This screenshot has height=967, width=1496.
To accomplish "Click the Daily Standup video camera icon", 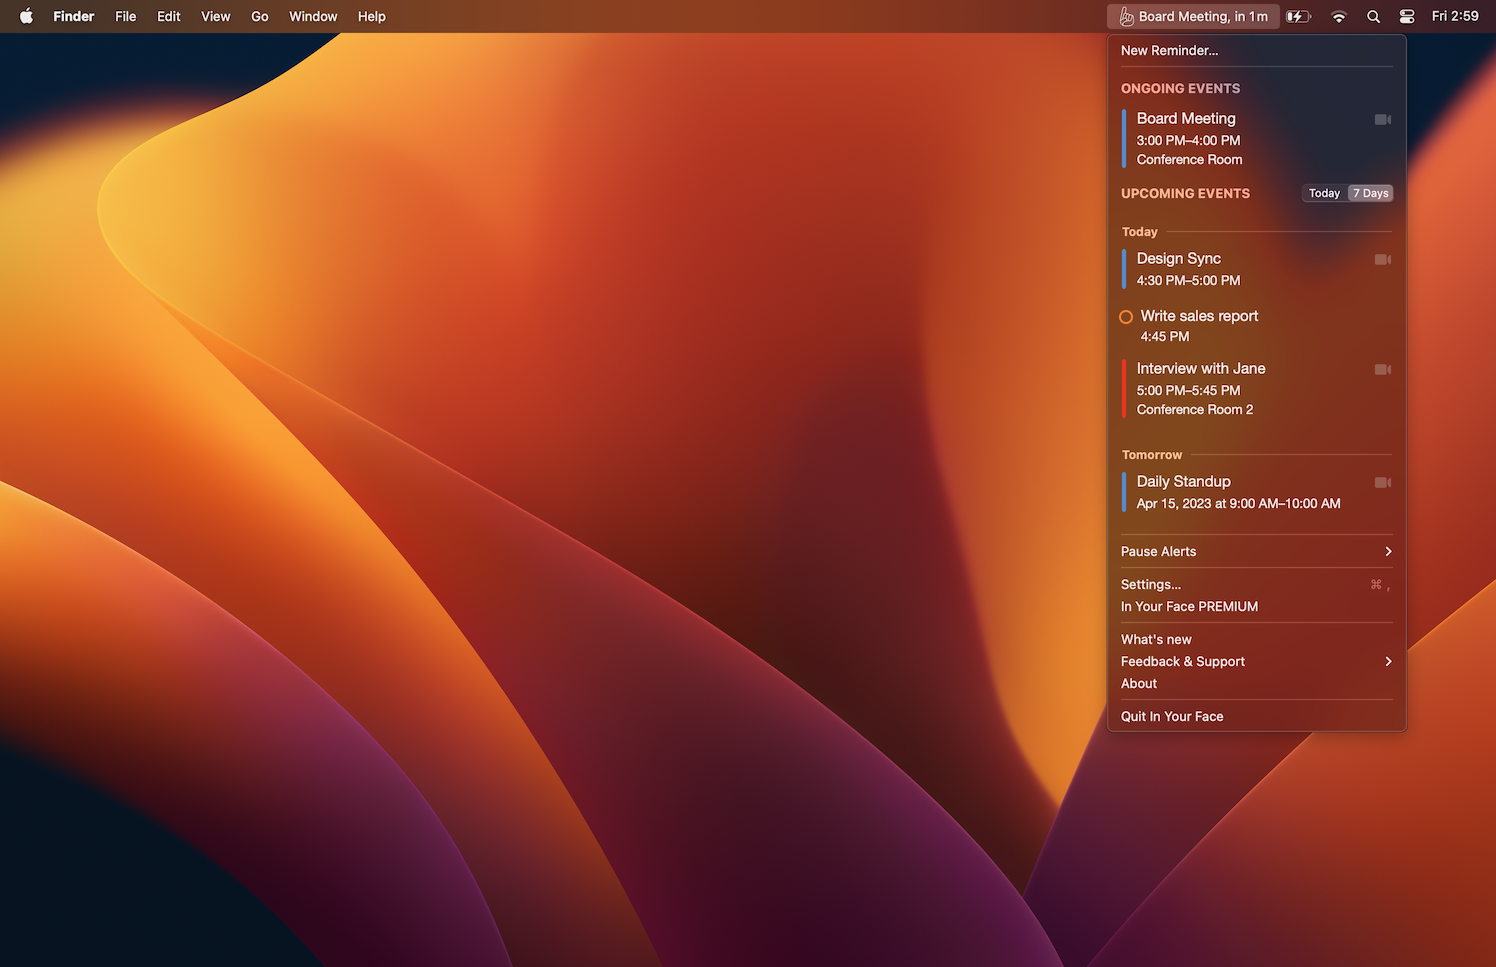I will tap(1382, 483).
